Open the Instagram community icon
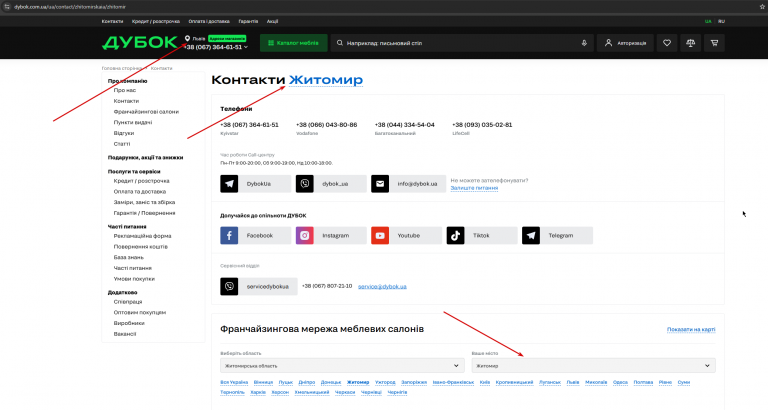Image resolution: width=768 pixels, height=410 pixels. [305, 236]
